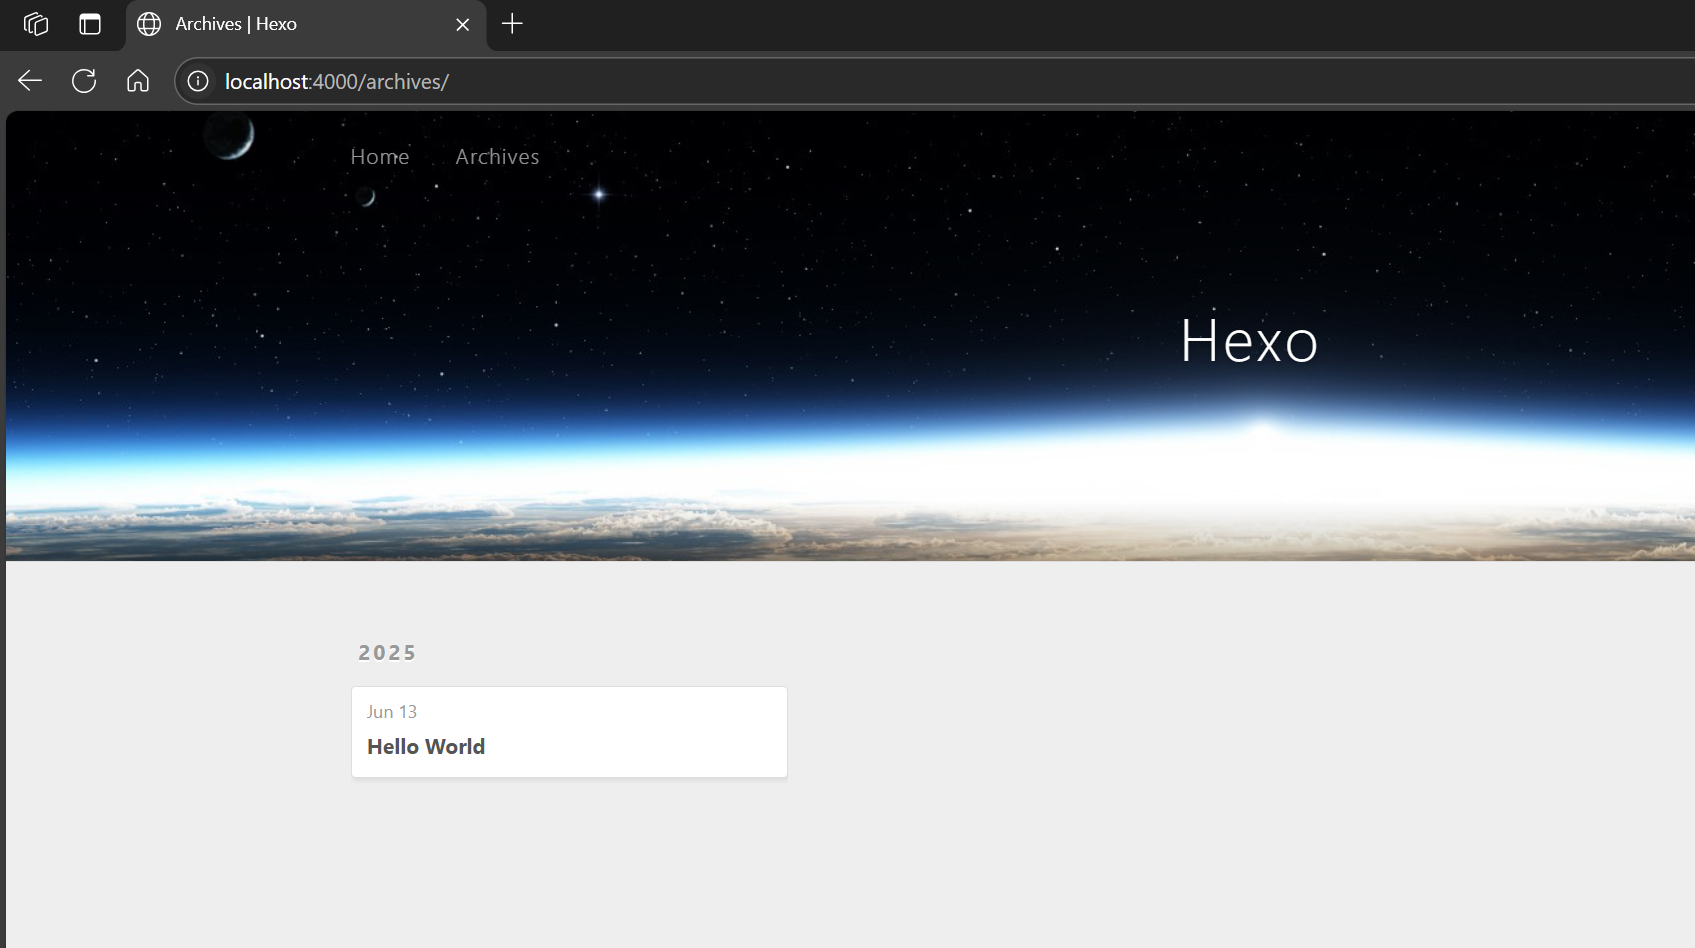The width and height of the screenshot is (1695, 948).
Task: Open a new tab with plus icon
Action: click(512, 24)
